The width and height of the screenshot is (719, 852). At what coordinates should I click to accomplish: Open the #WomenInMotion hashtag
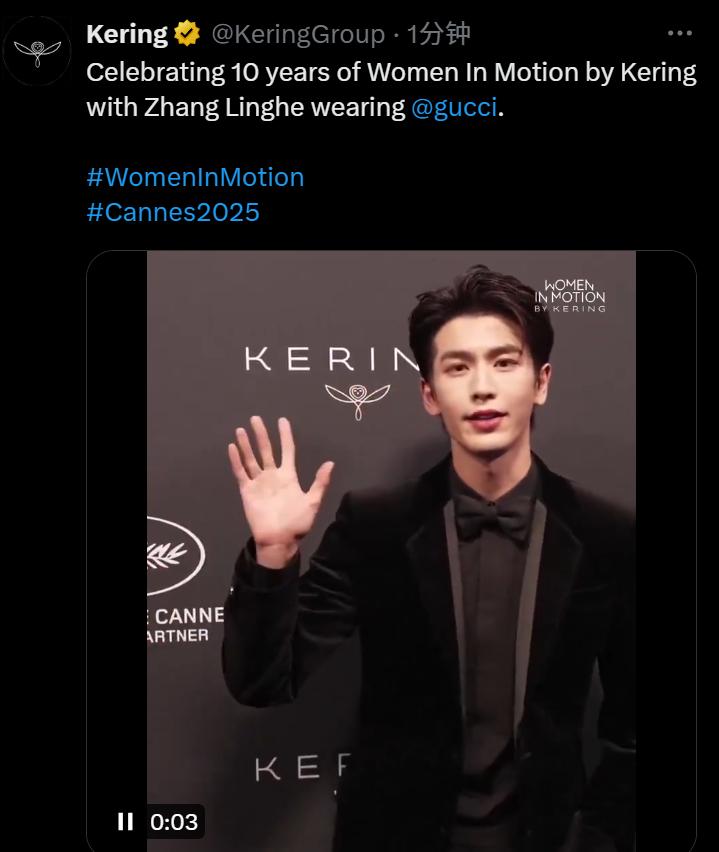195,178
